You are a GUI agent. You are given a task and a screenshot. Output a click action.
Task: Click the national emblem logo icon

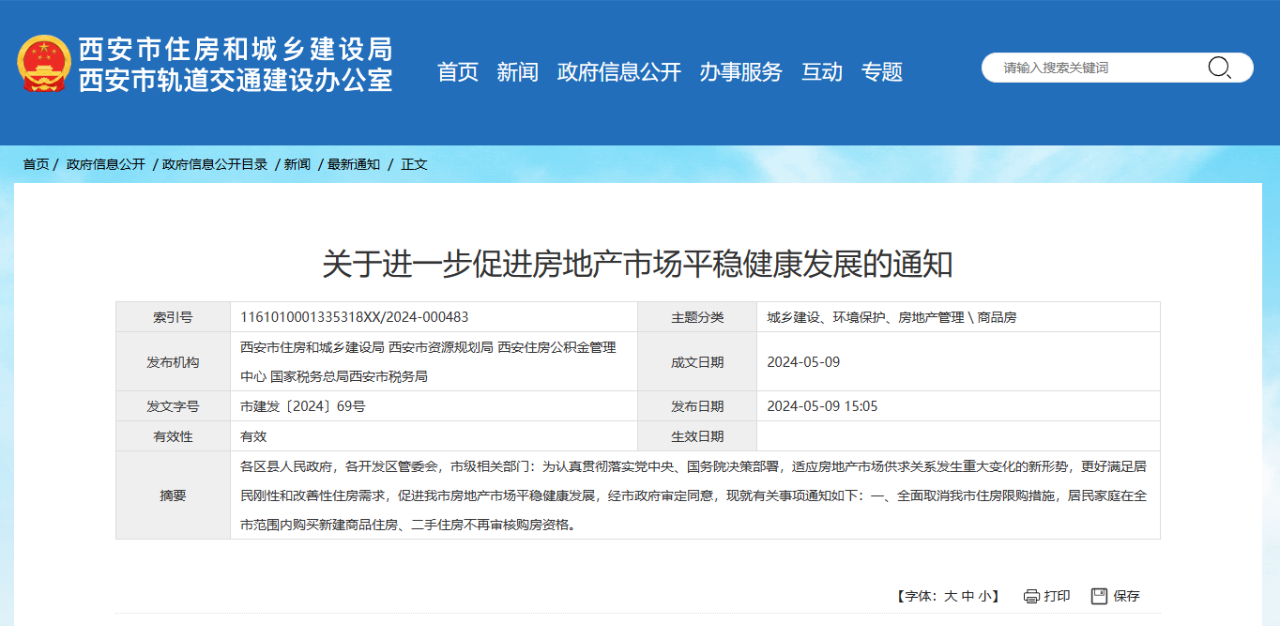tap(44, 63)
